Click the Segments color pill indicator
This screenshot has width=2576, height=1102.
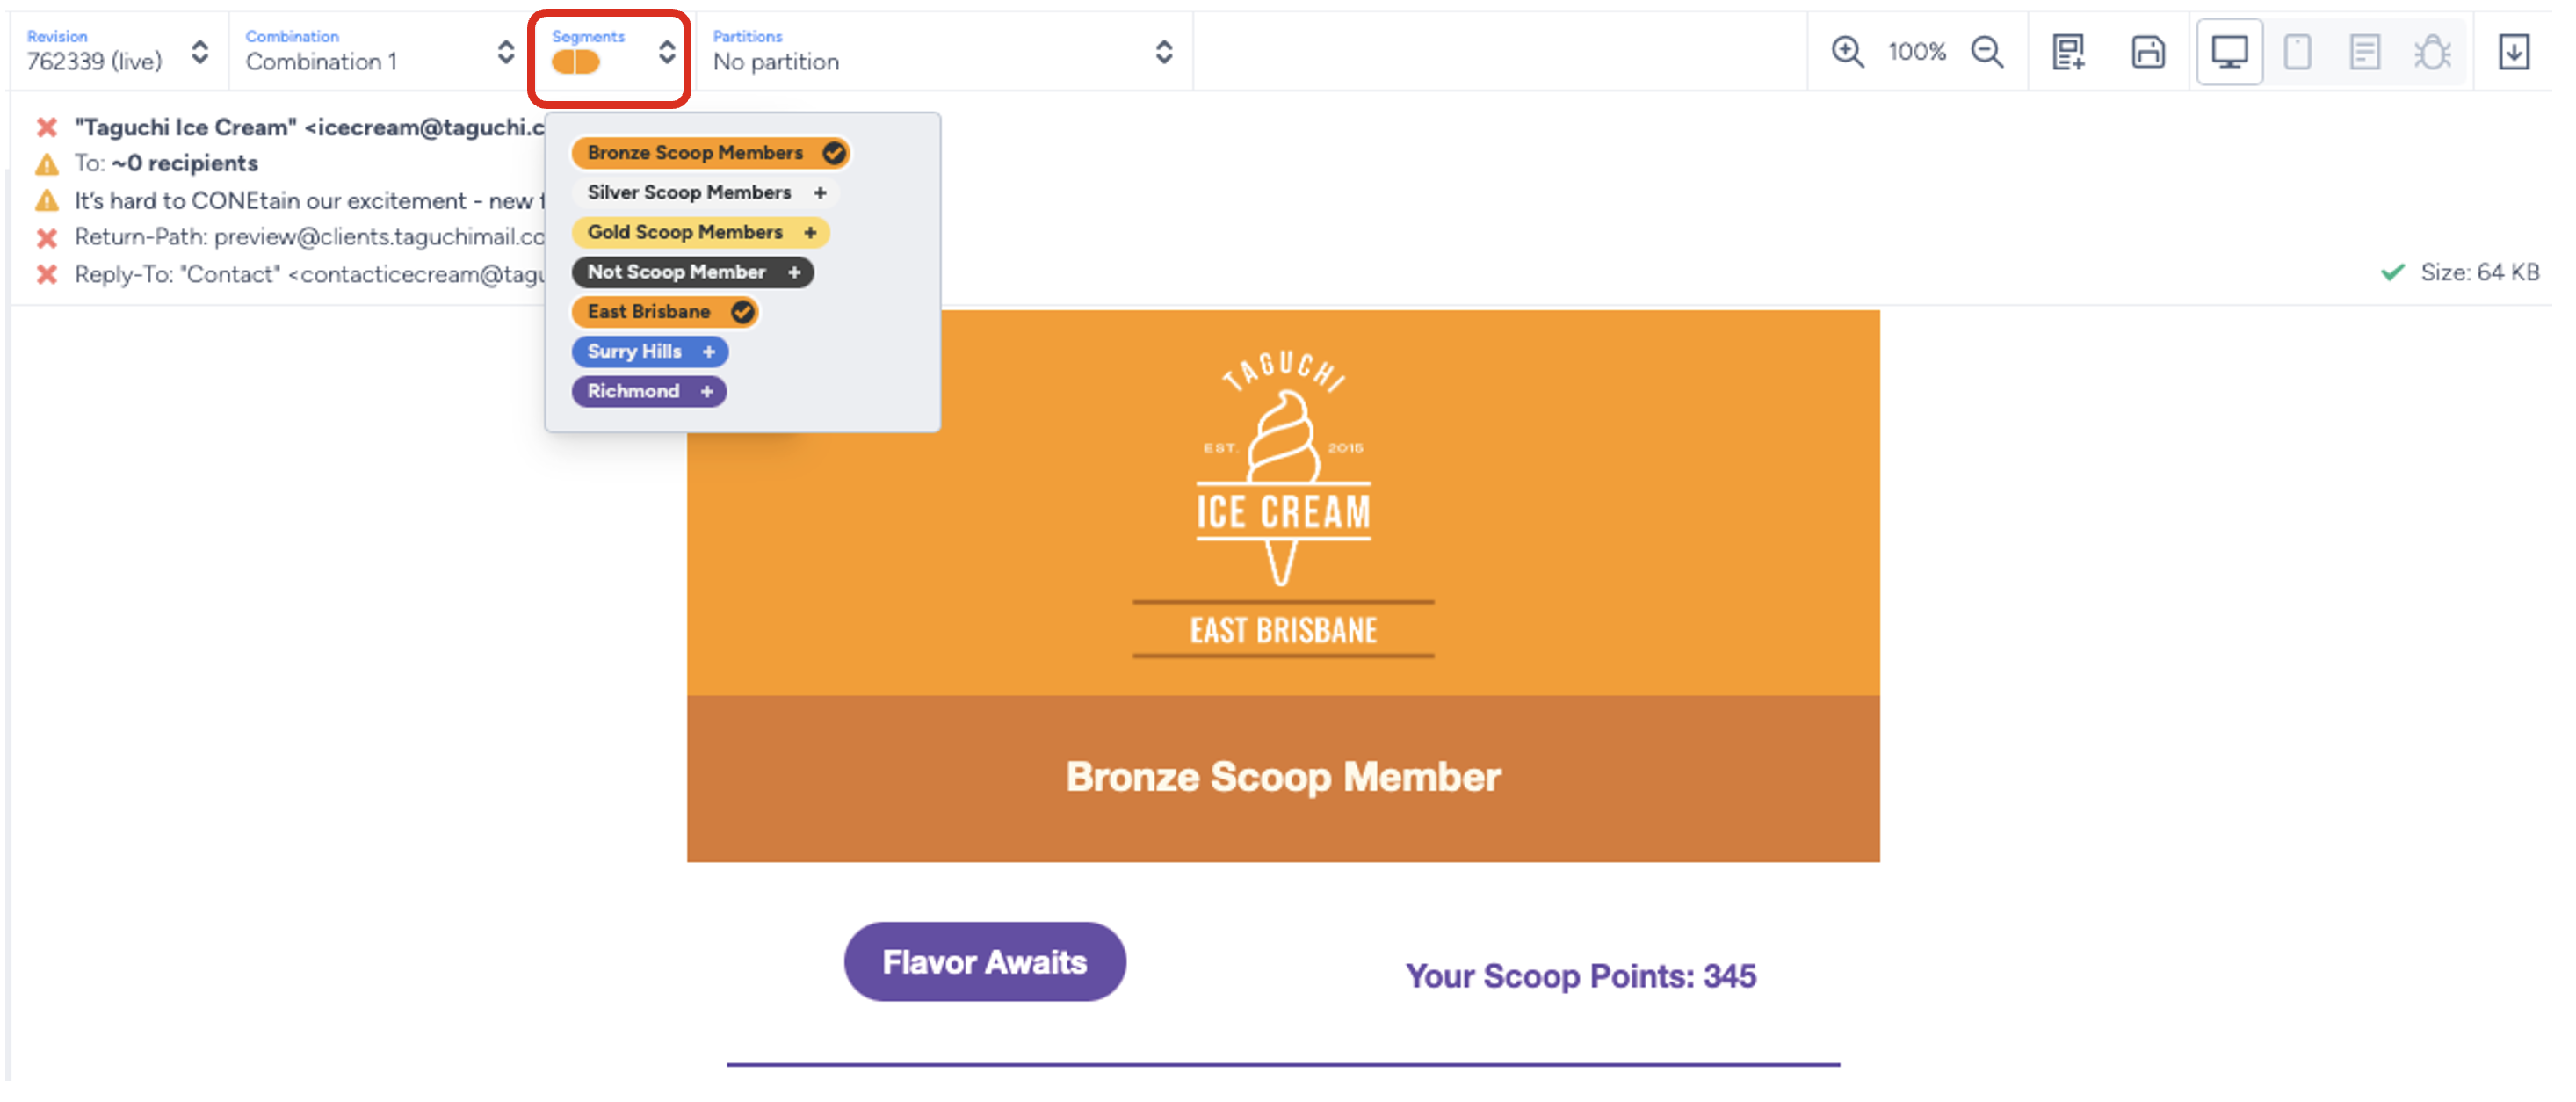(x=576, y=62)
